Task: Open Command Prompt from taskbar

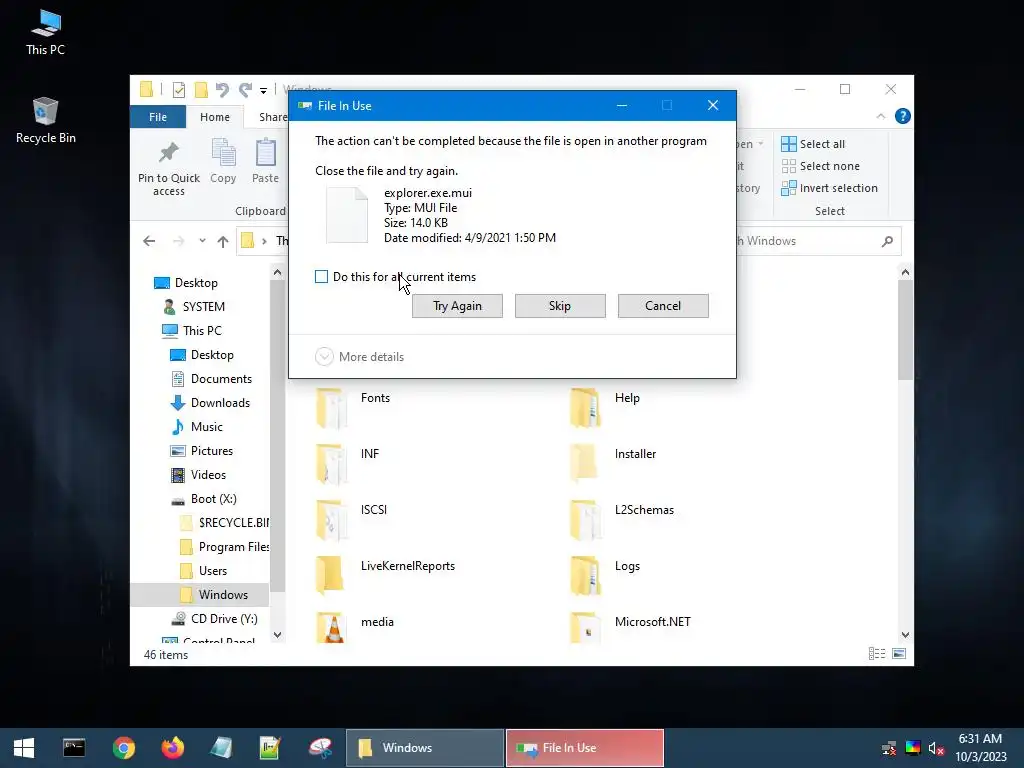Action: tap(74, 748)
